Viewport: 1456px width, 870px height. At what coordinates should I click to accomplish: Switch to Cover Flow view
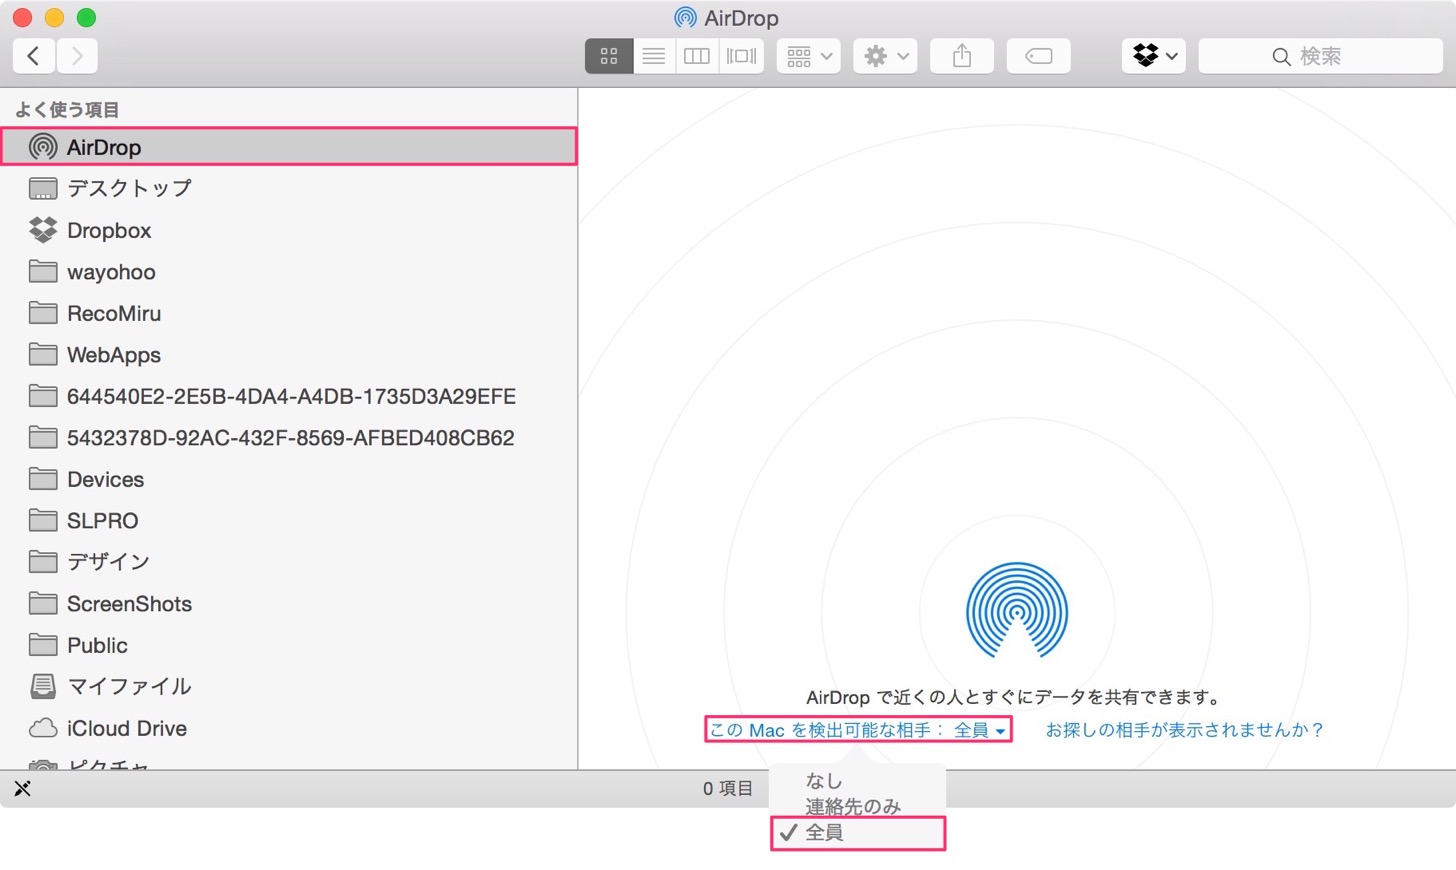[742, 56]
